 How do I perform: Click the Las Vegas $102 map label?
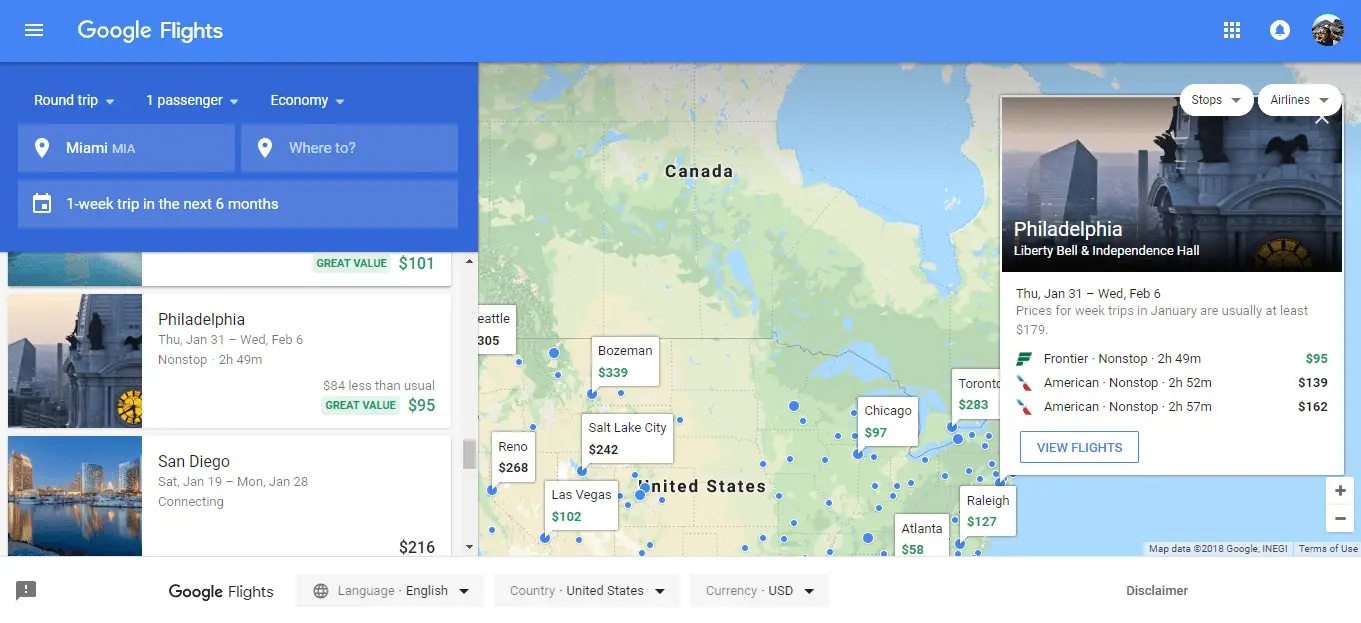(x=581, y=505)
